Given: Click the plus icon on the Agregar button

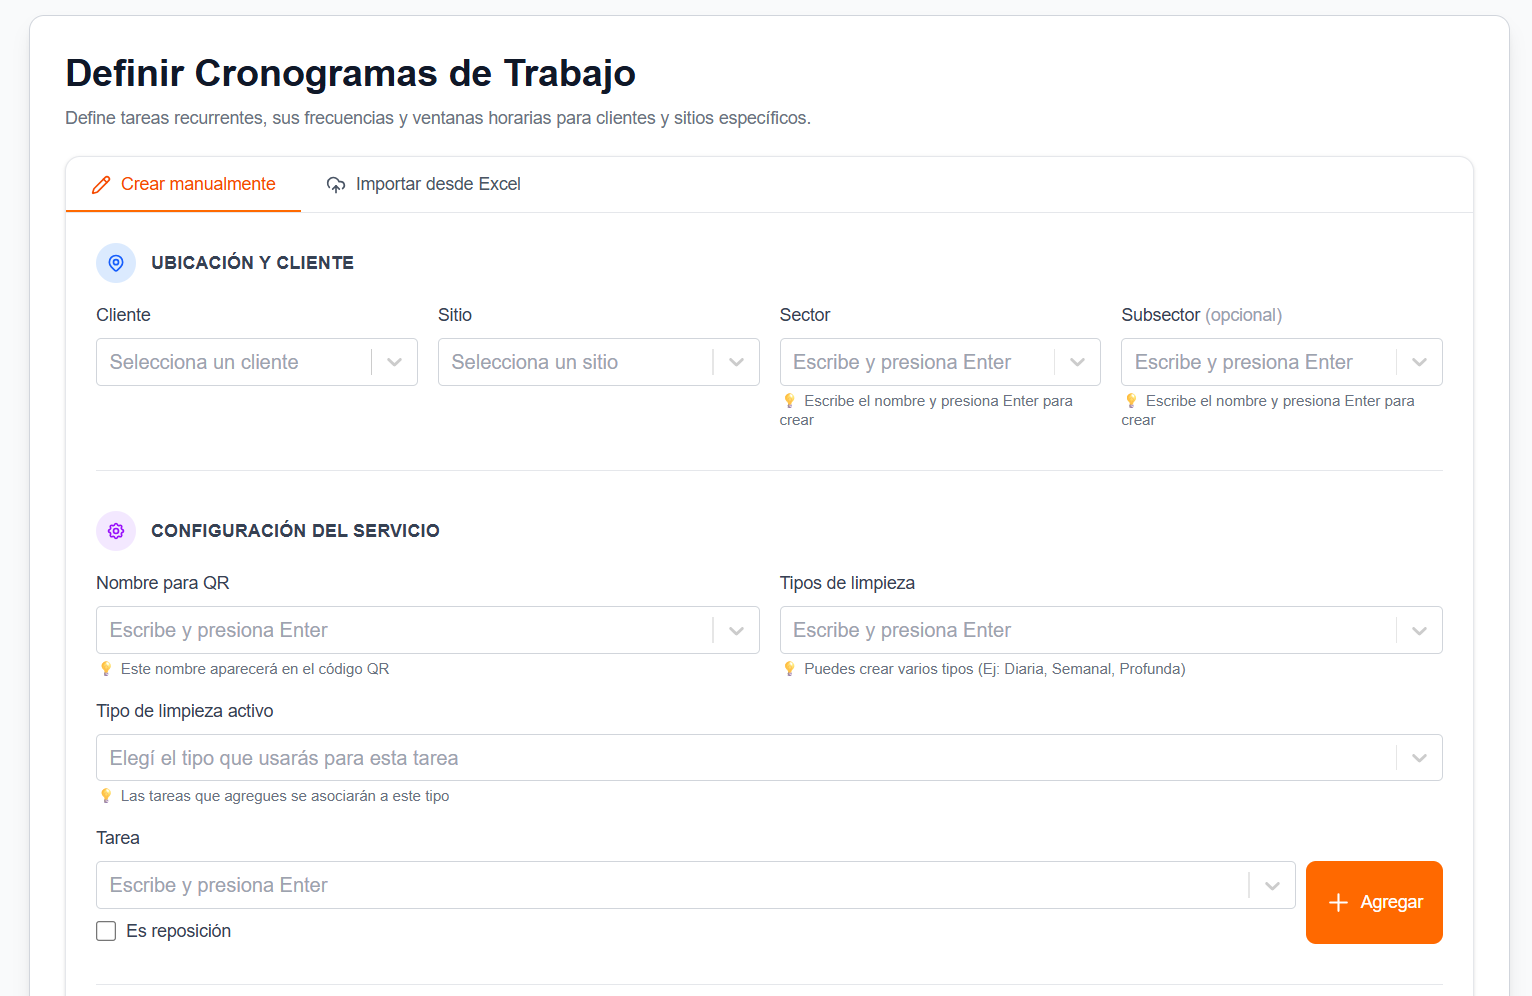Looking at the screenshot, I should 1338,902.
